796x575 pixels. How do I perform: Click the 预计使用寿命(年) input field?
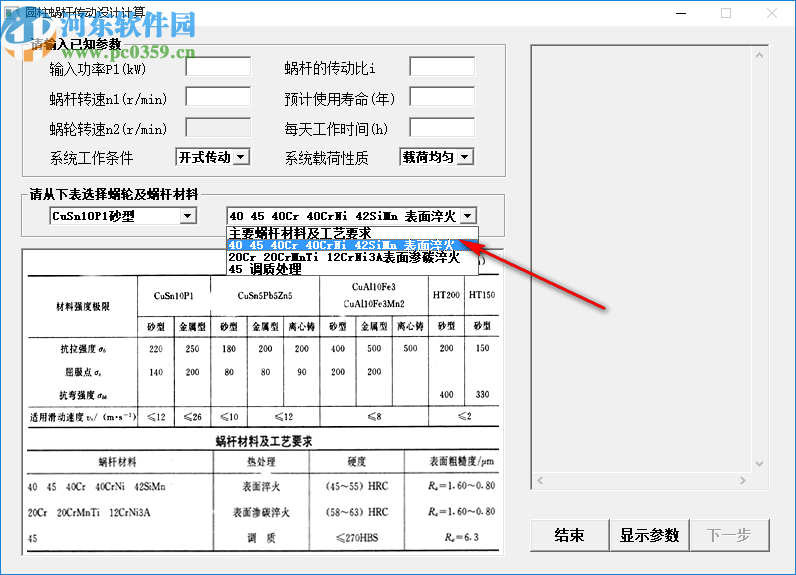442,97
